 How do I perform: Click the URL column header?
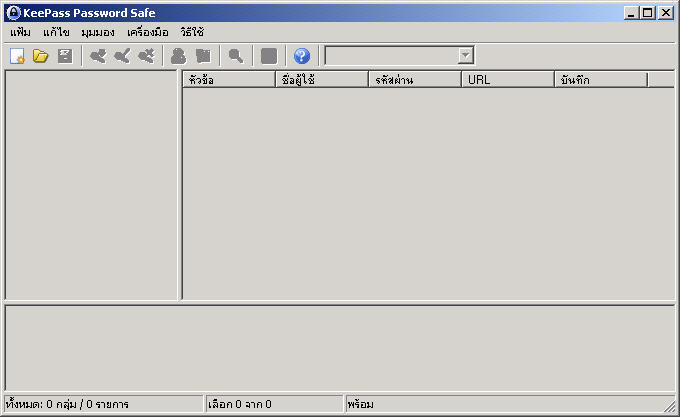507,80
